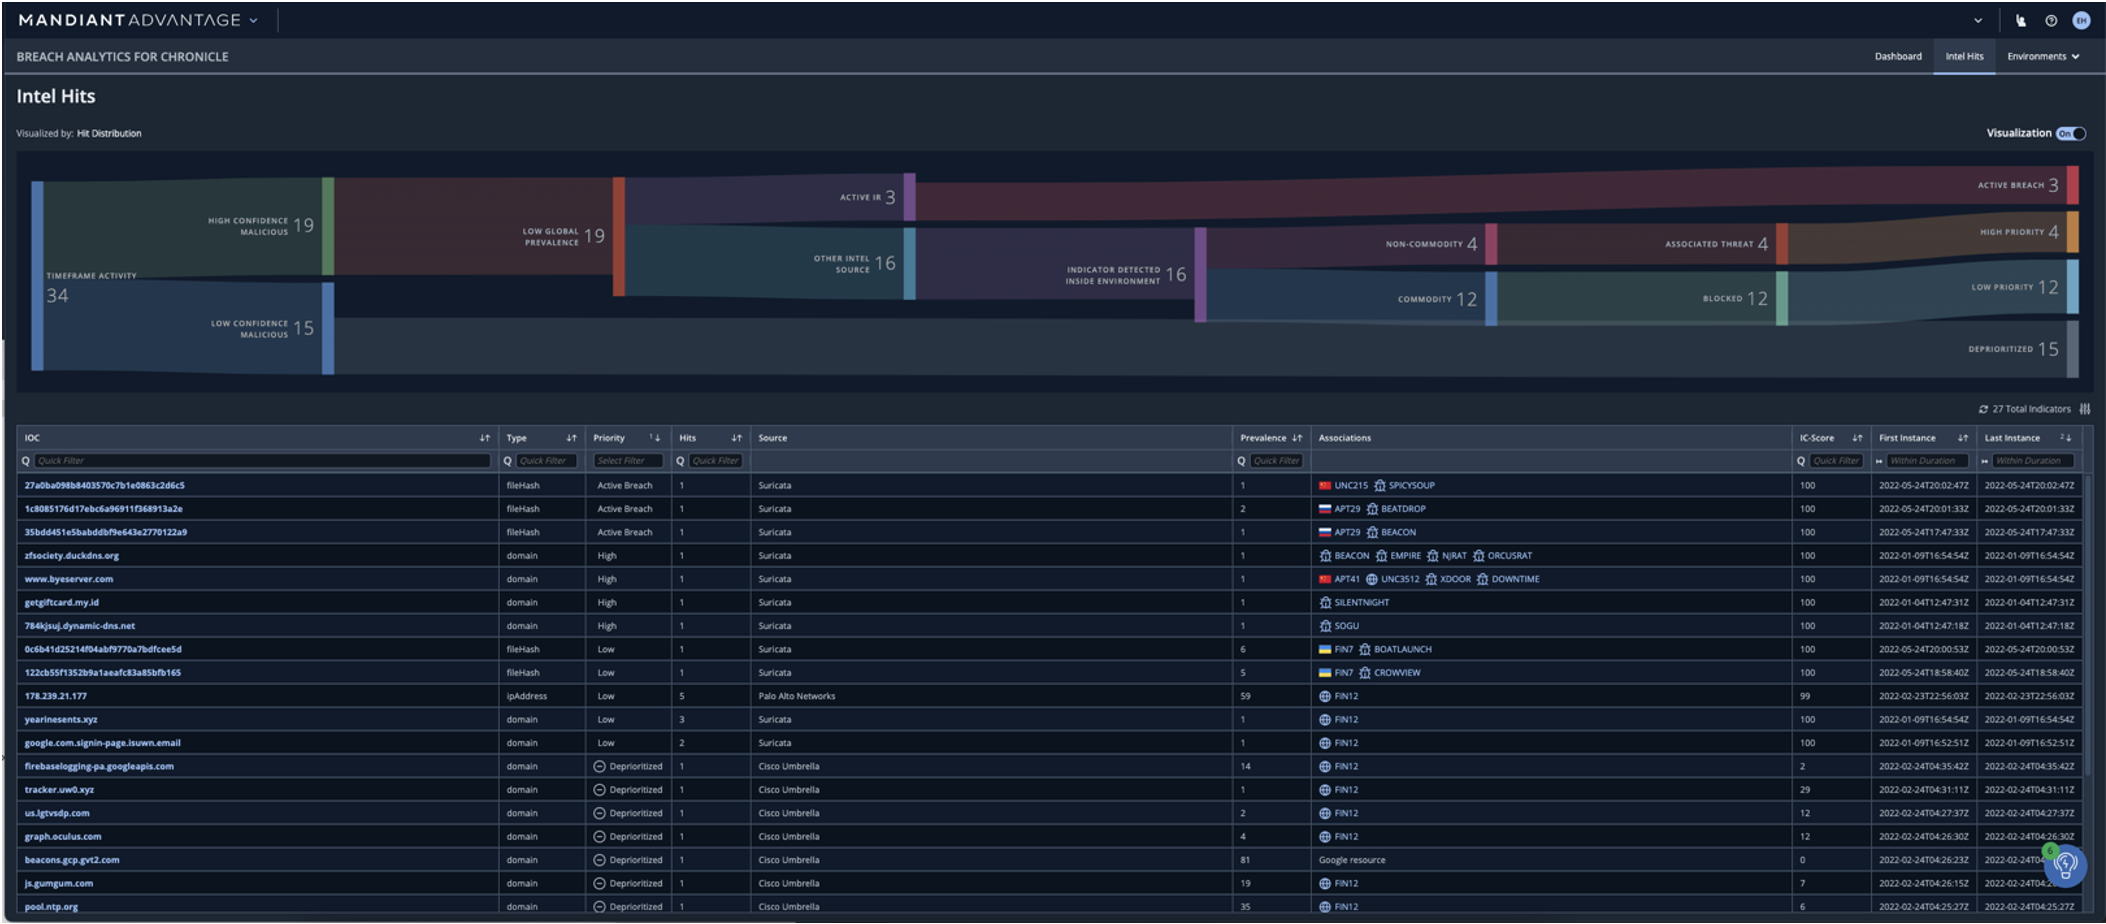Click the IC-Score filter search magnifier icon
The image size is (2106, 924).
(x=1801, y=461)
